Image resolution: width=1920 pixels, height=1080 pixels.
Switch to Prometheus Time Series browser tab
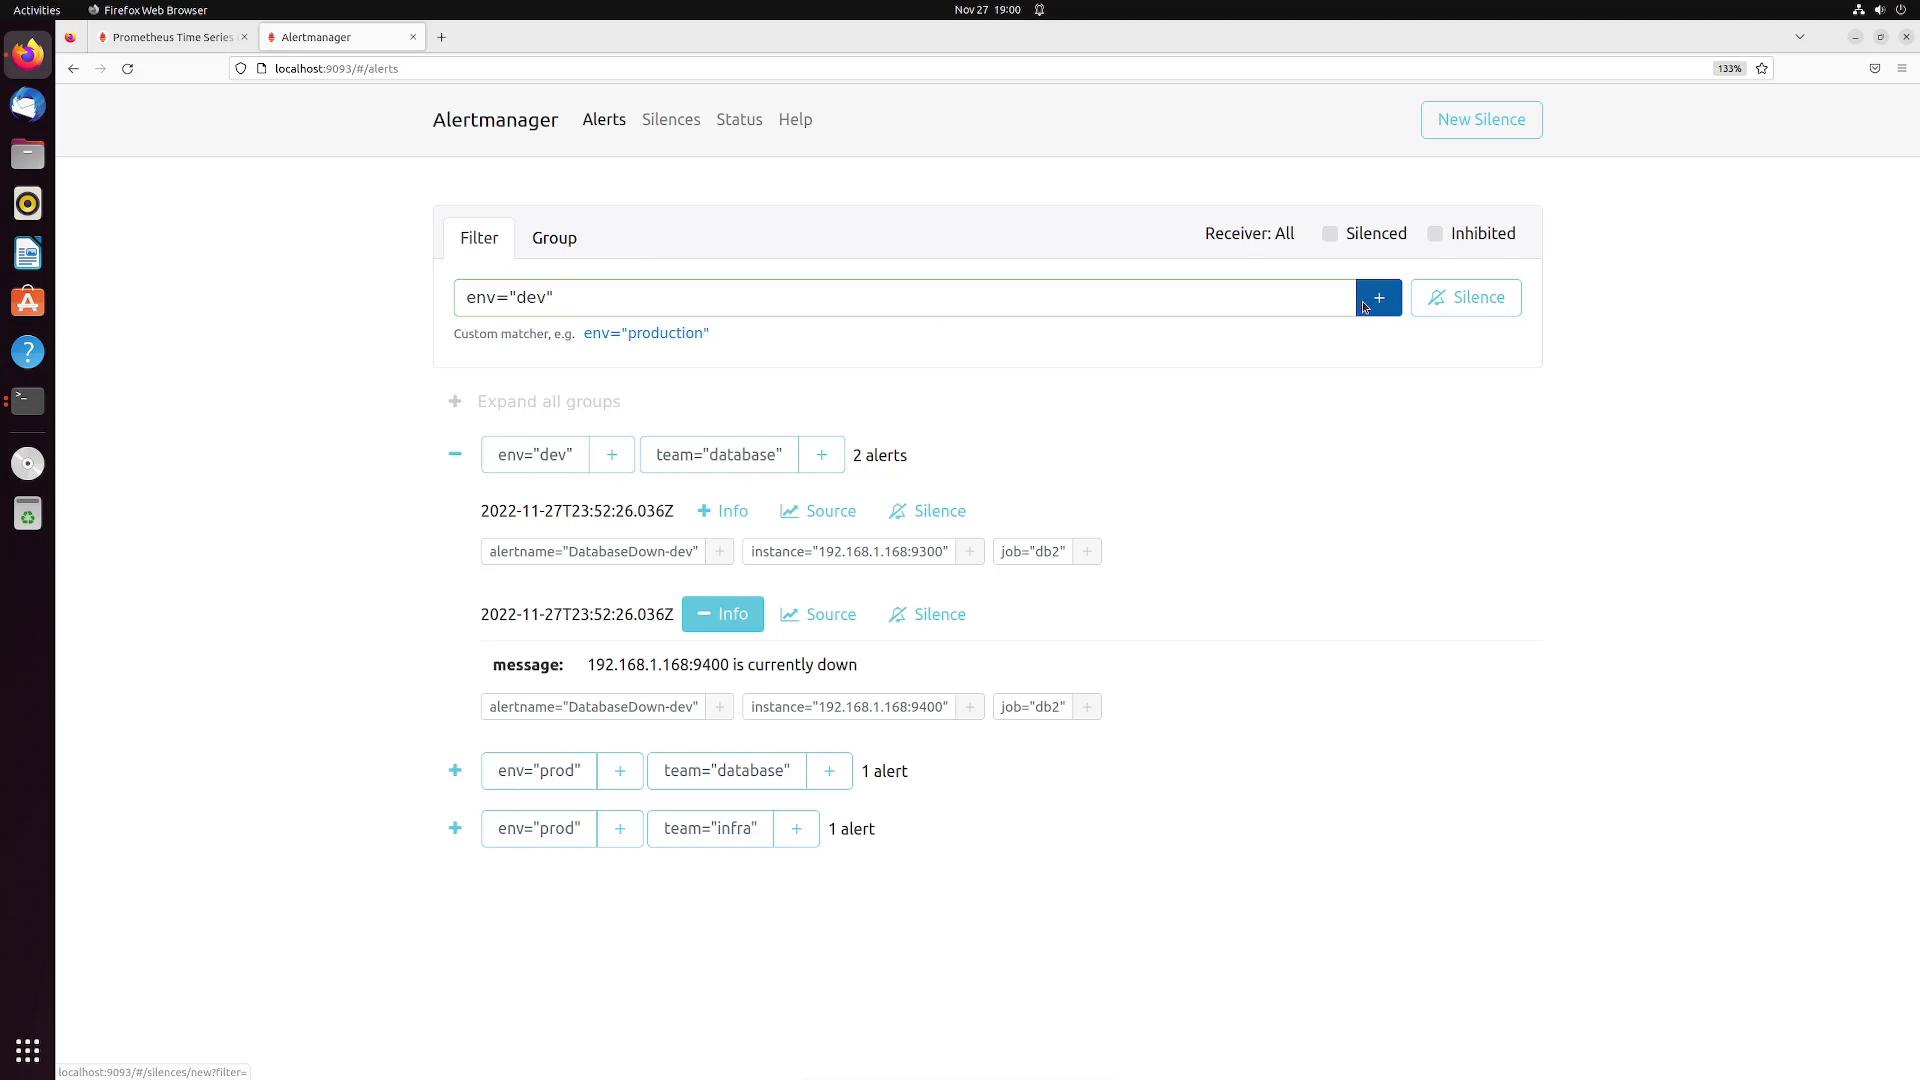(171, 37)
